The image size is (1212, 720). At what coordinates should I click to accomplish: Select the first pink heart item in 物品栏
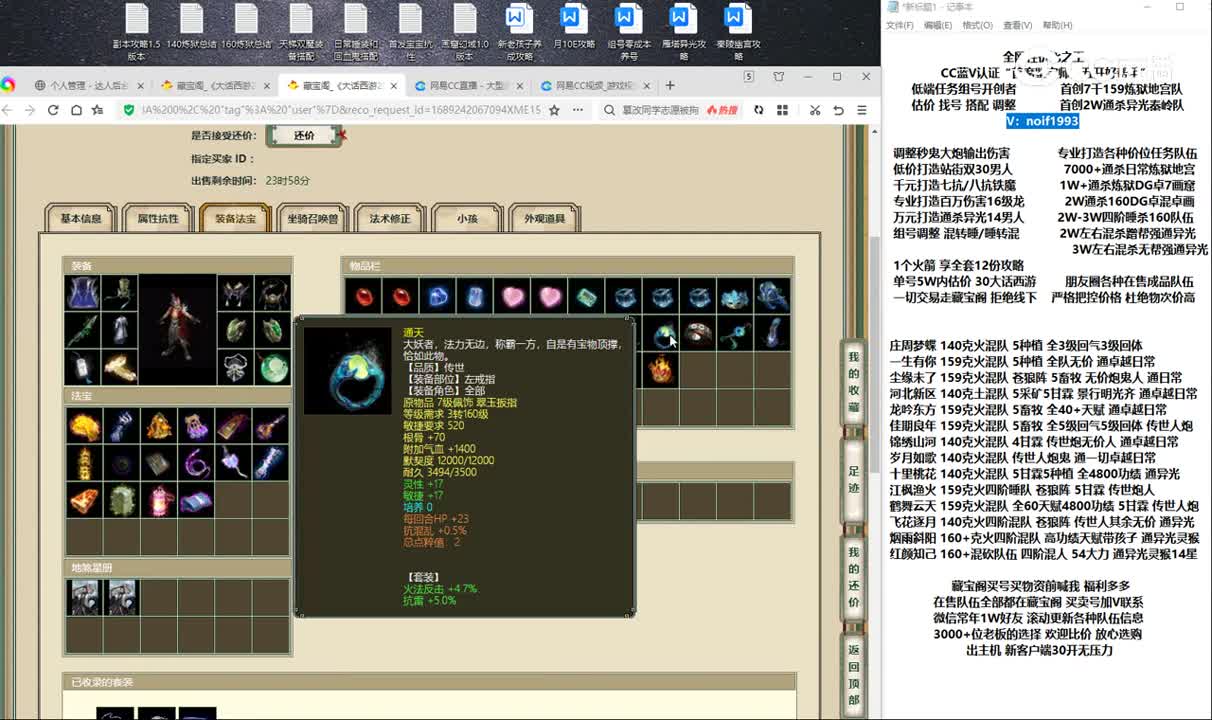click(512, 296)
